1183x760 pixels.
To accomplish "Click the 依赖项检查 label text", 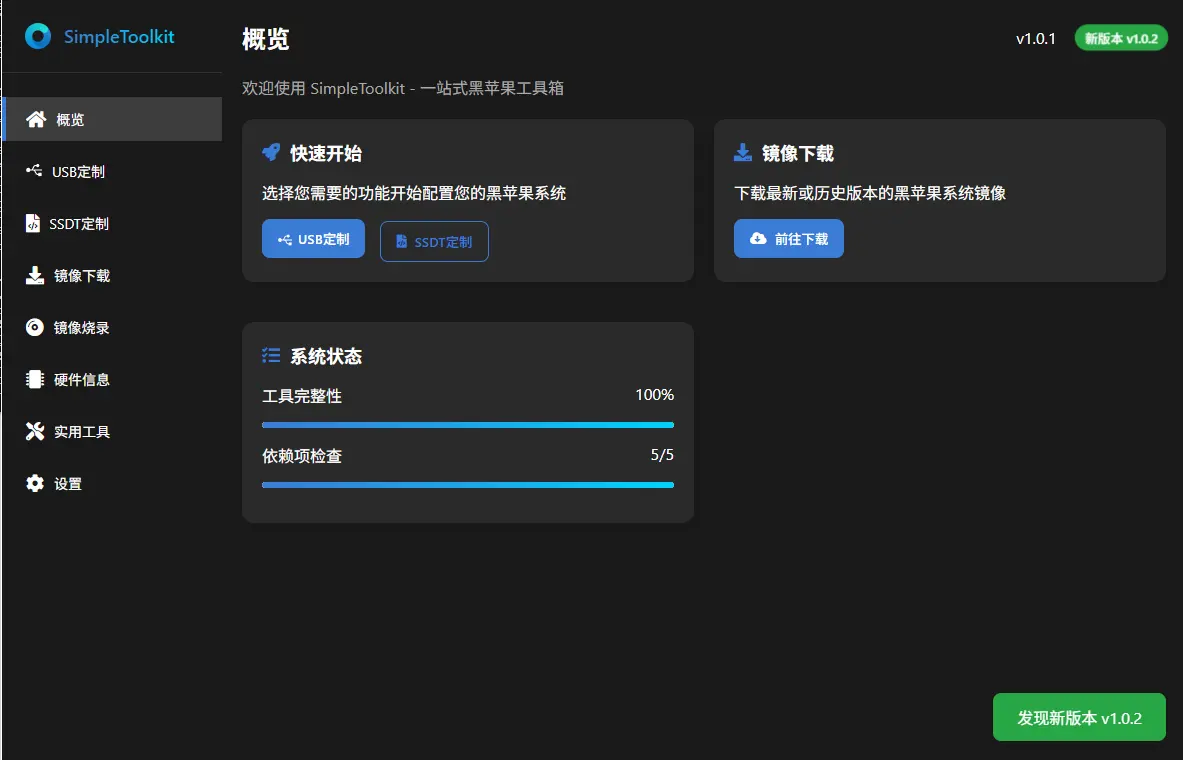I will 302,456.
